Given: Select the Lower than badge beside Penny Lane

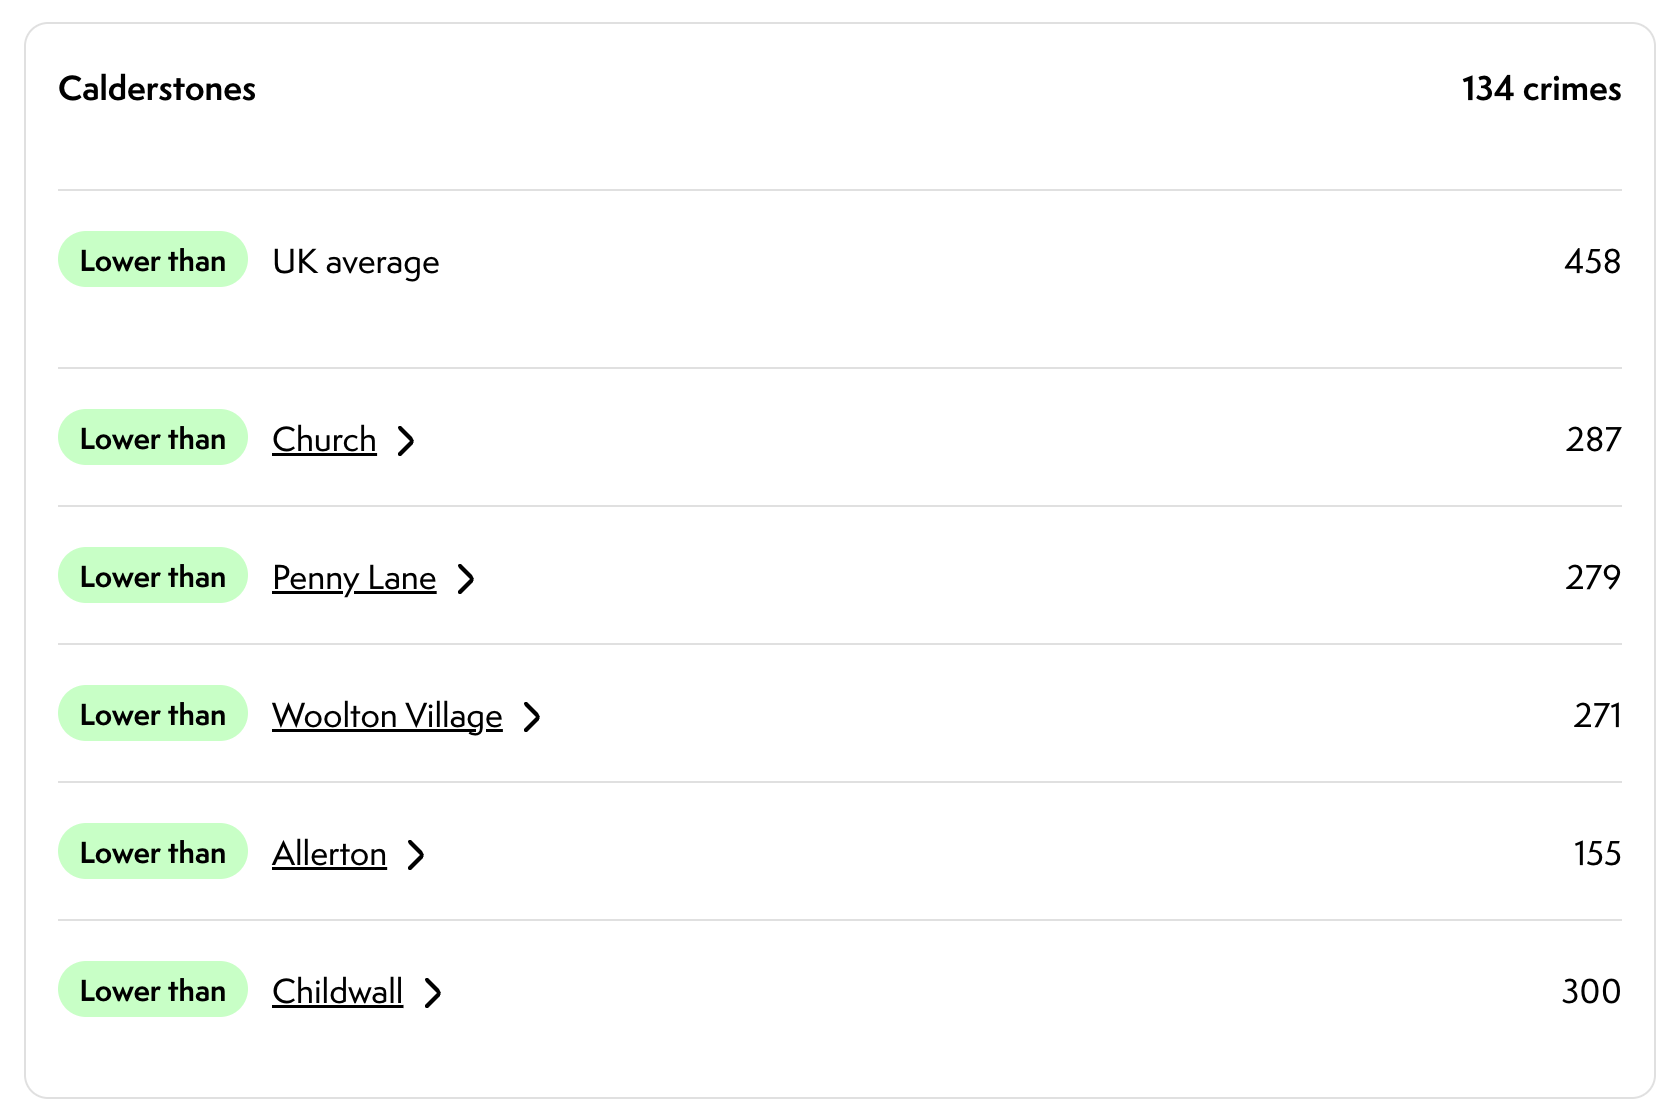Looking at the screenshot, I should pyautogui.click(x=153, y=576).
